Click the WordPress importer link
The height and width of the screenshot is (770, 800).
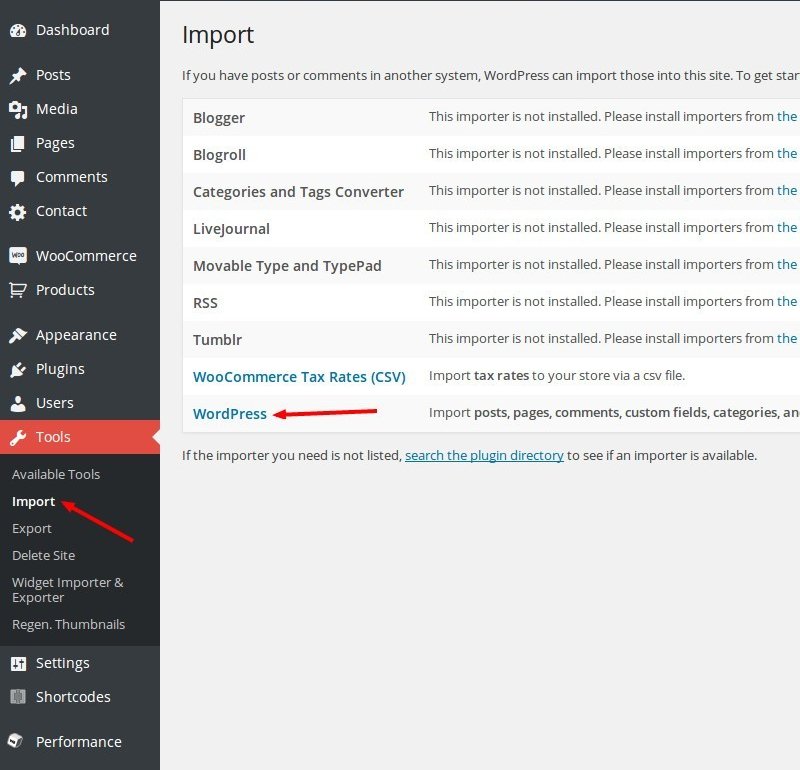click(x=230, y=414)
